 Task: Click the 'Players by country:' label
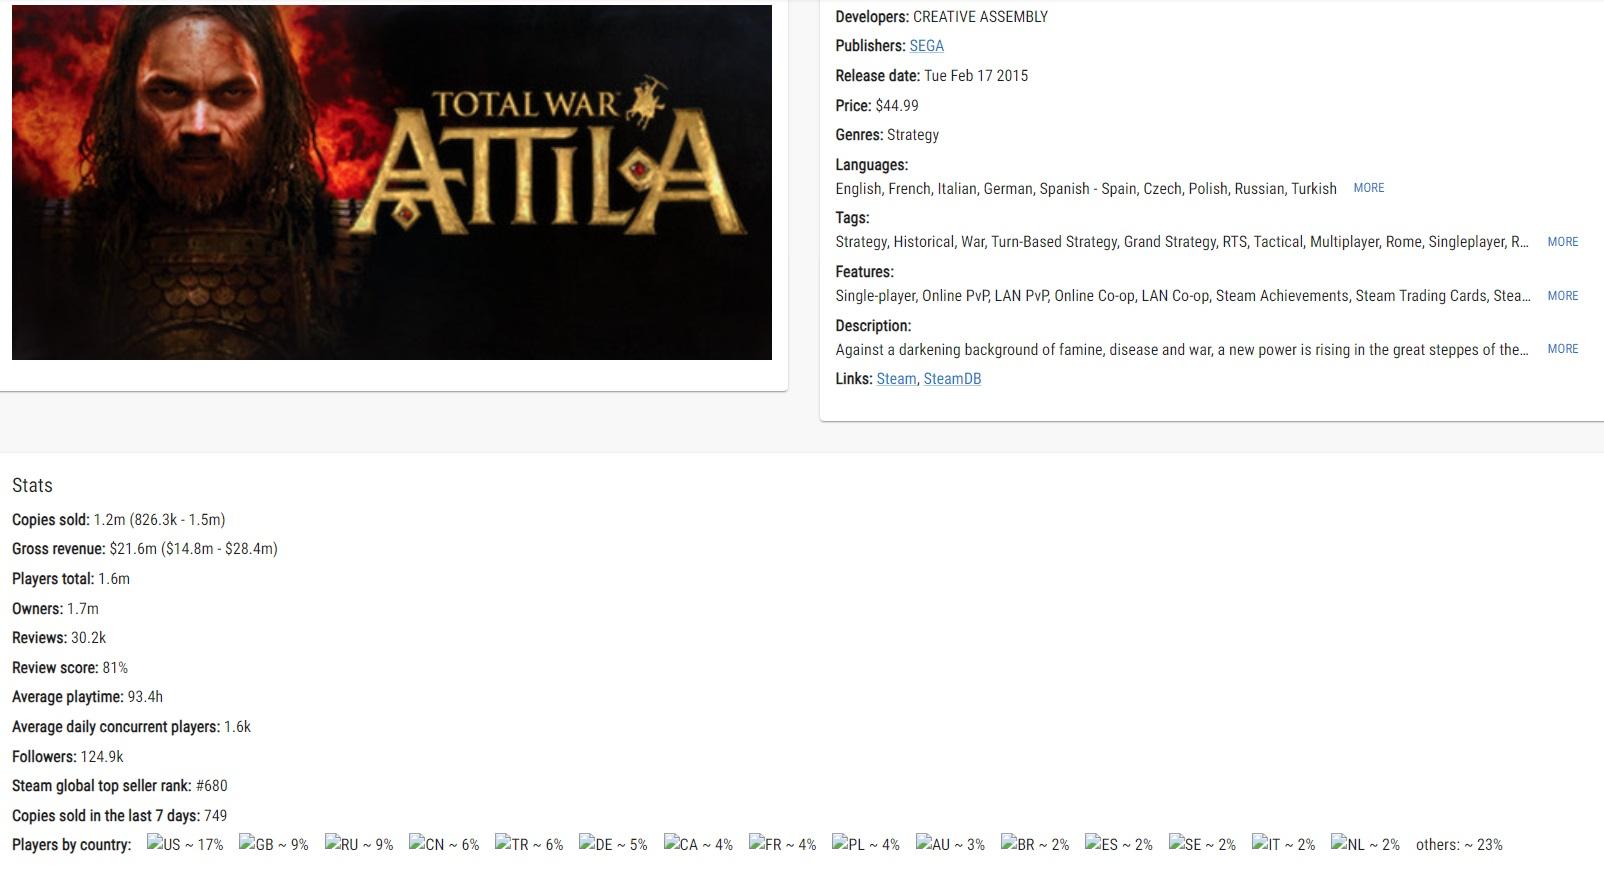(x=72, y=845)
